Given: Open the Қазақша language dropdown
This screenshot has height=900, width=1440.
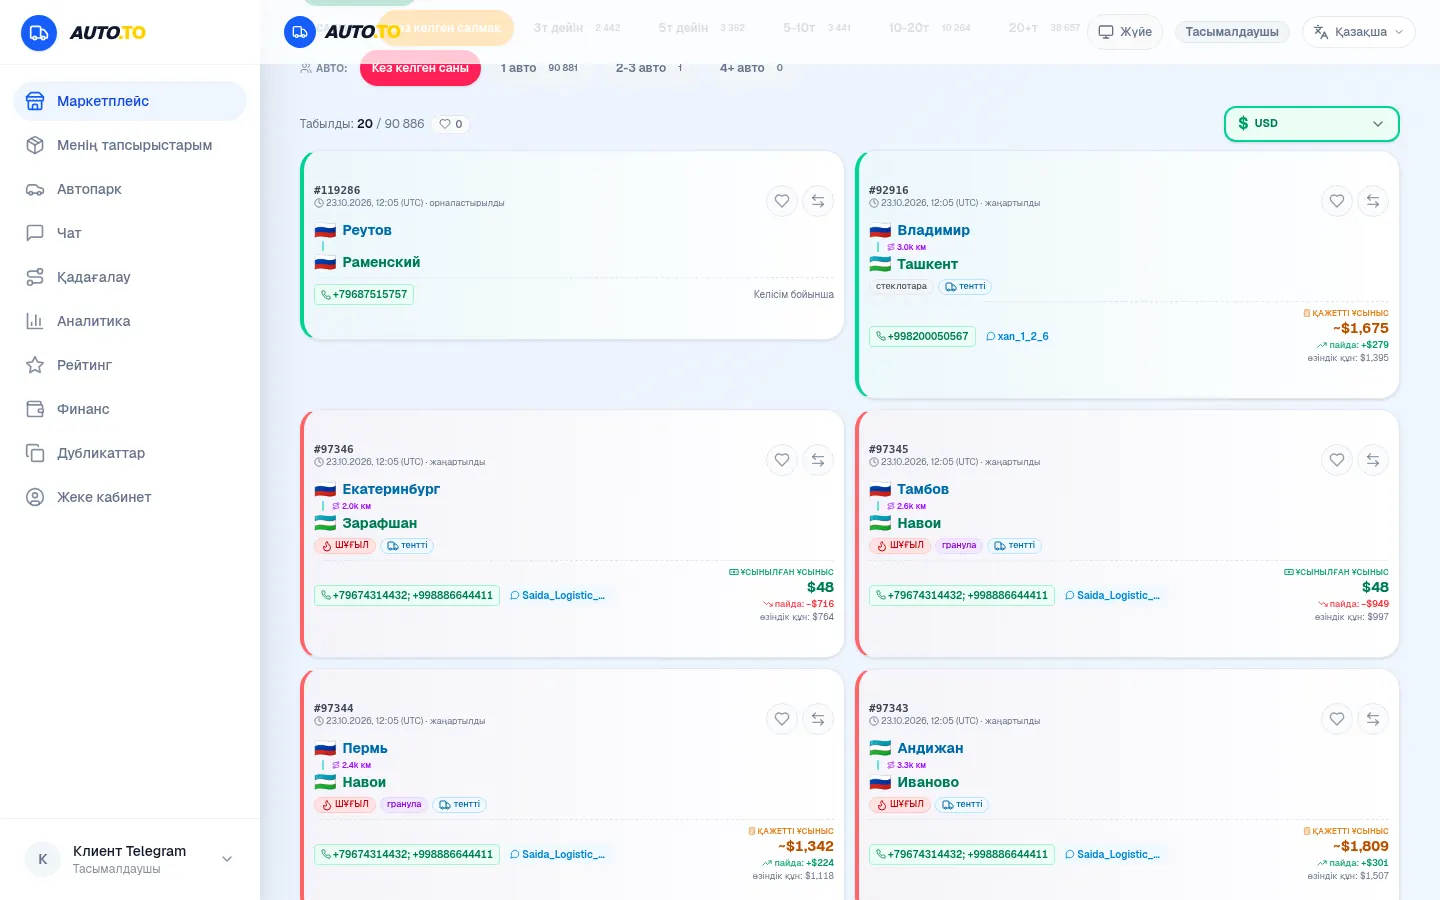Looking at the screenshot, I should (x=1358, y=32).
